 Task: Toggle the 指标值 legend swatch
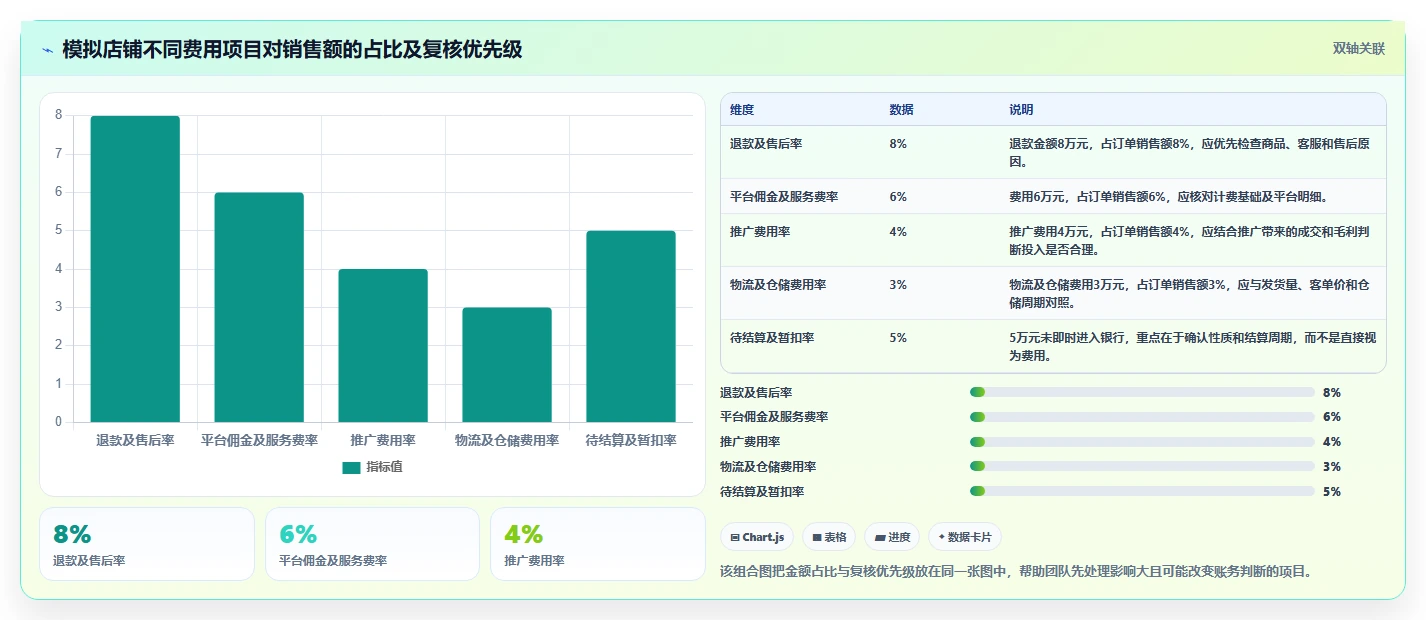coord(351,467)
